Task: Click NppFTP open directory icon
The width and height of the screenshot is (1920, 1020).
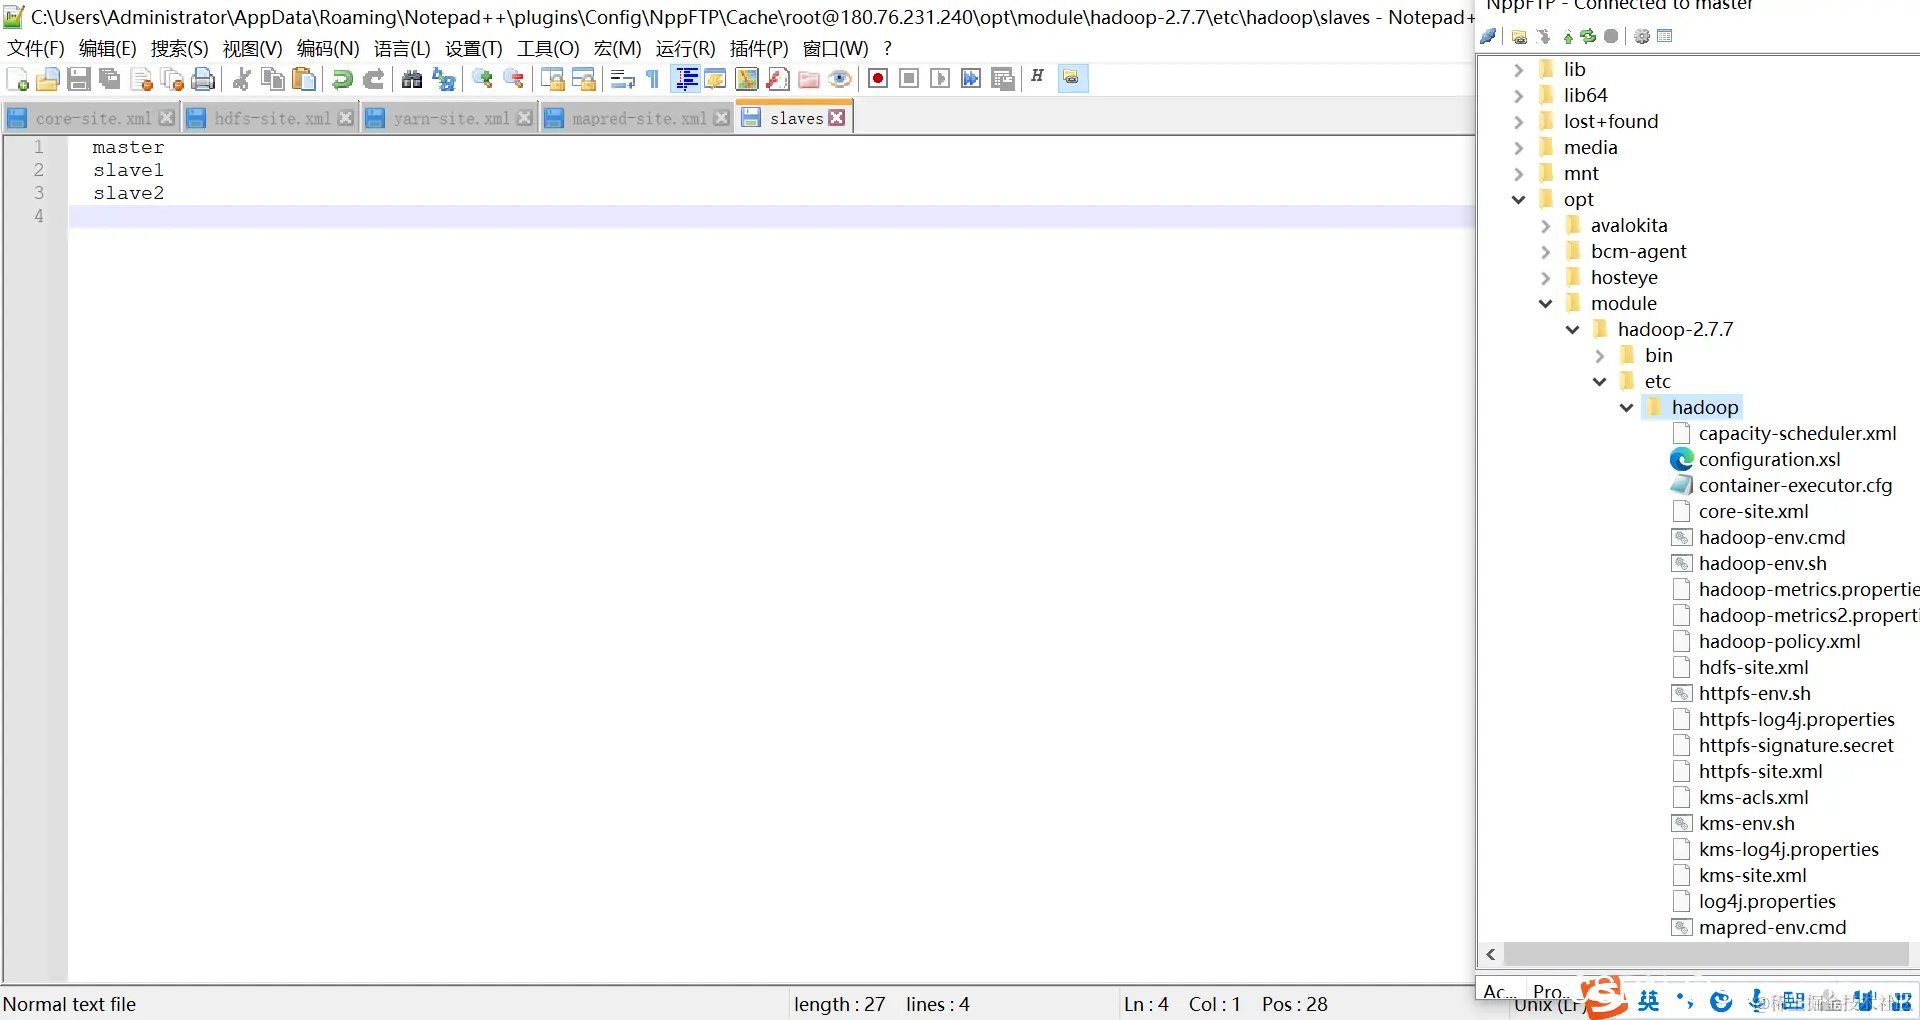Action: pos(1519,36)
